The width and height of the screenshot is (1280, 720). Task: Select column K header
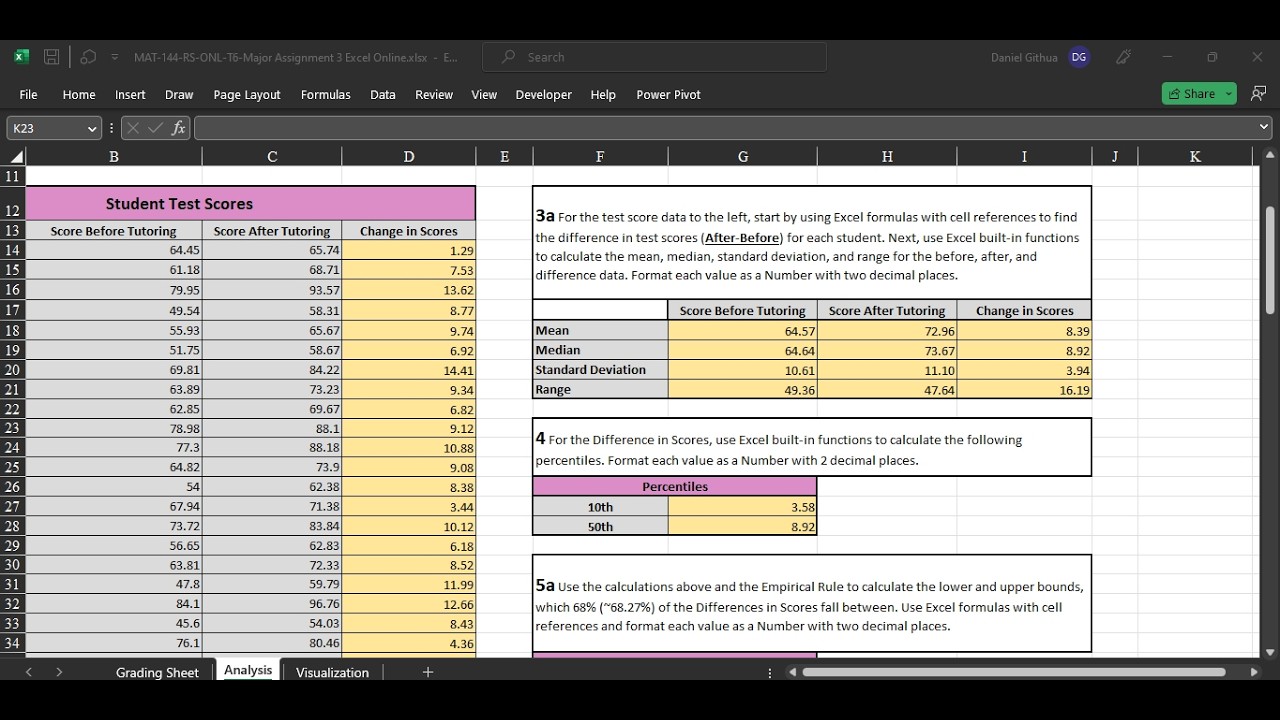(x=1195, y=156)
